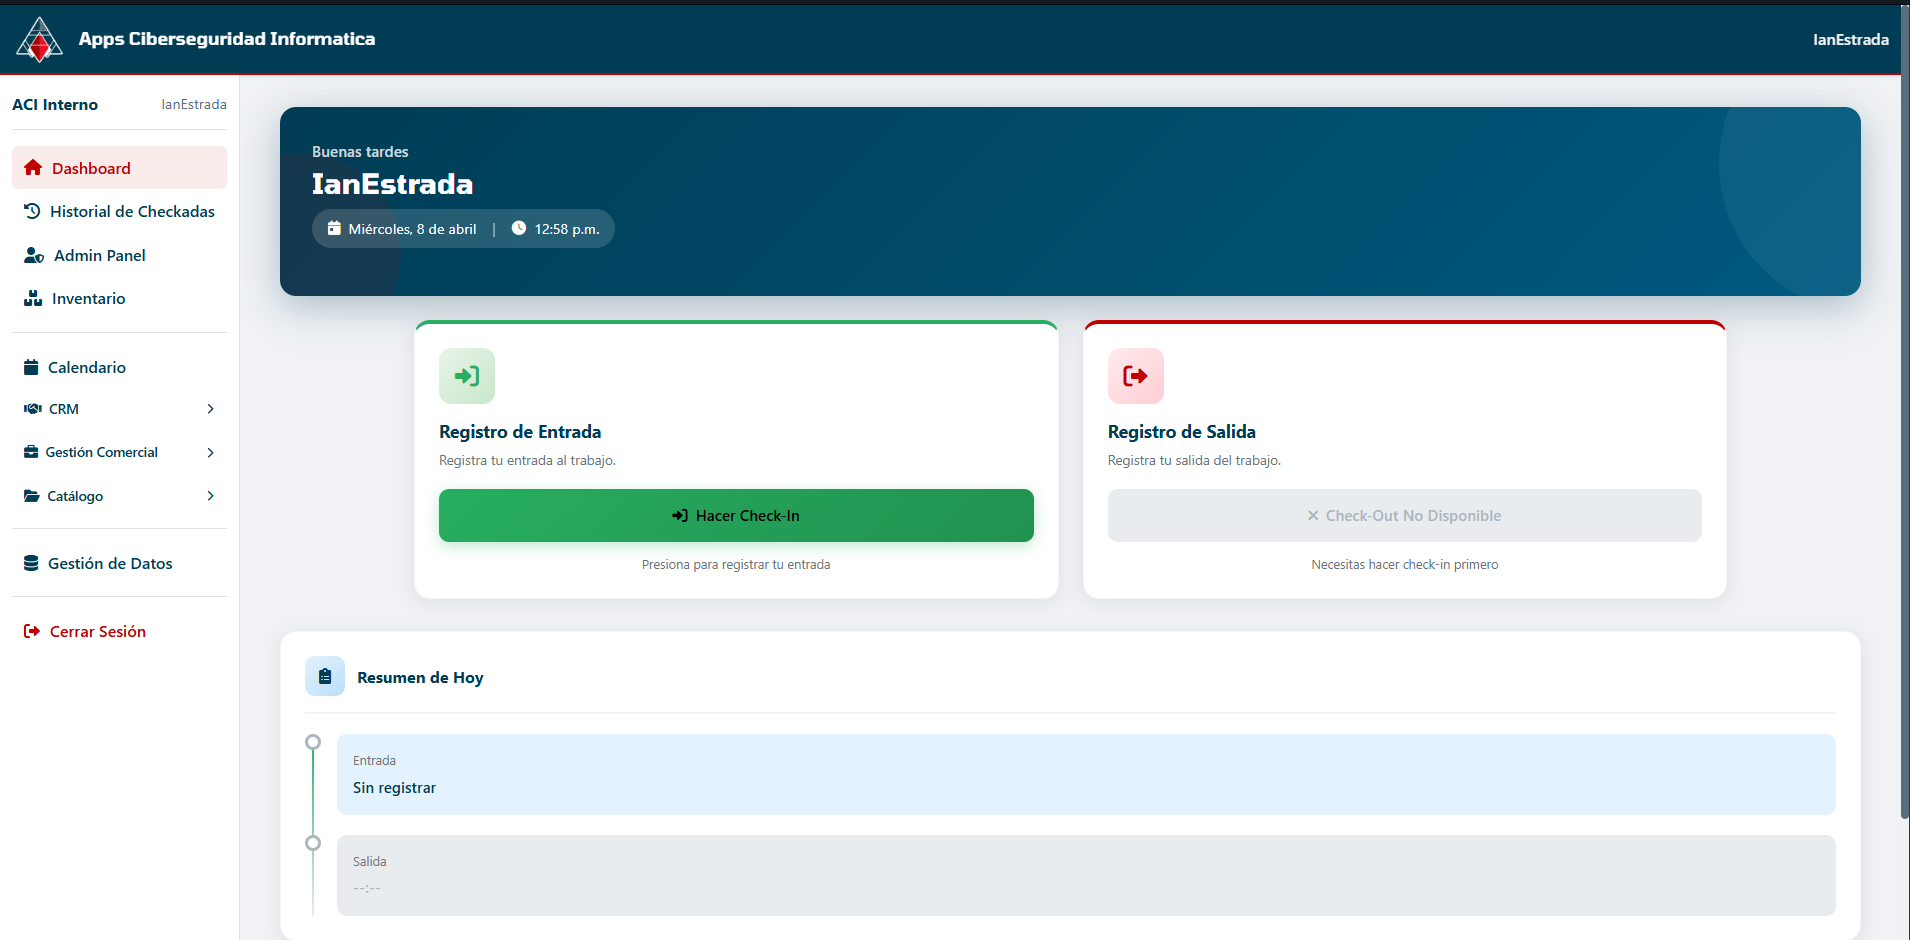Open Historial de Checkadas
The image size is (1910, 940).
(x=119, y=211)
